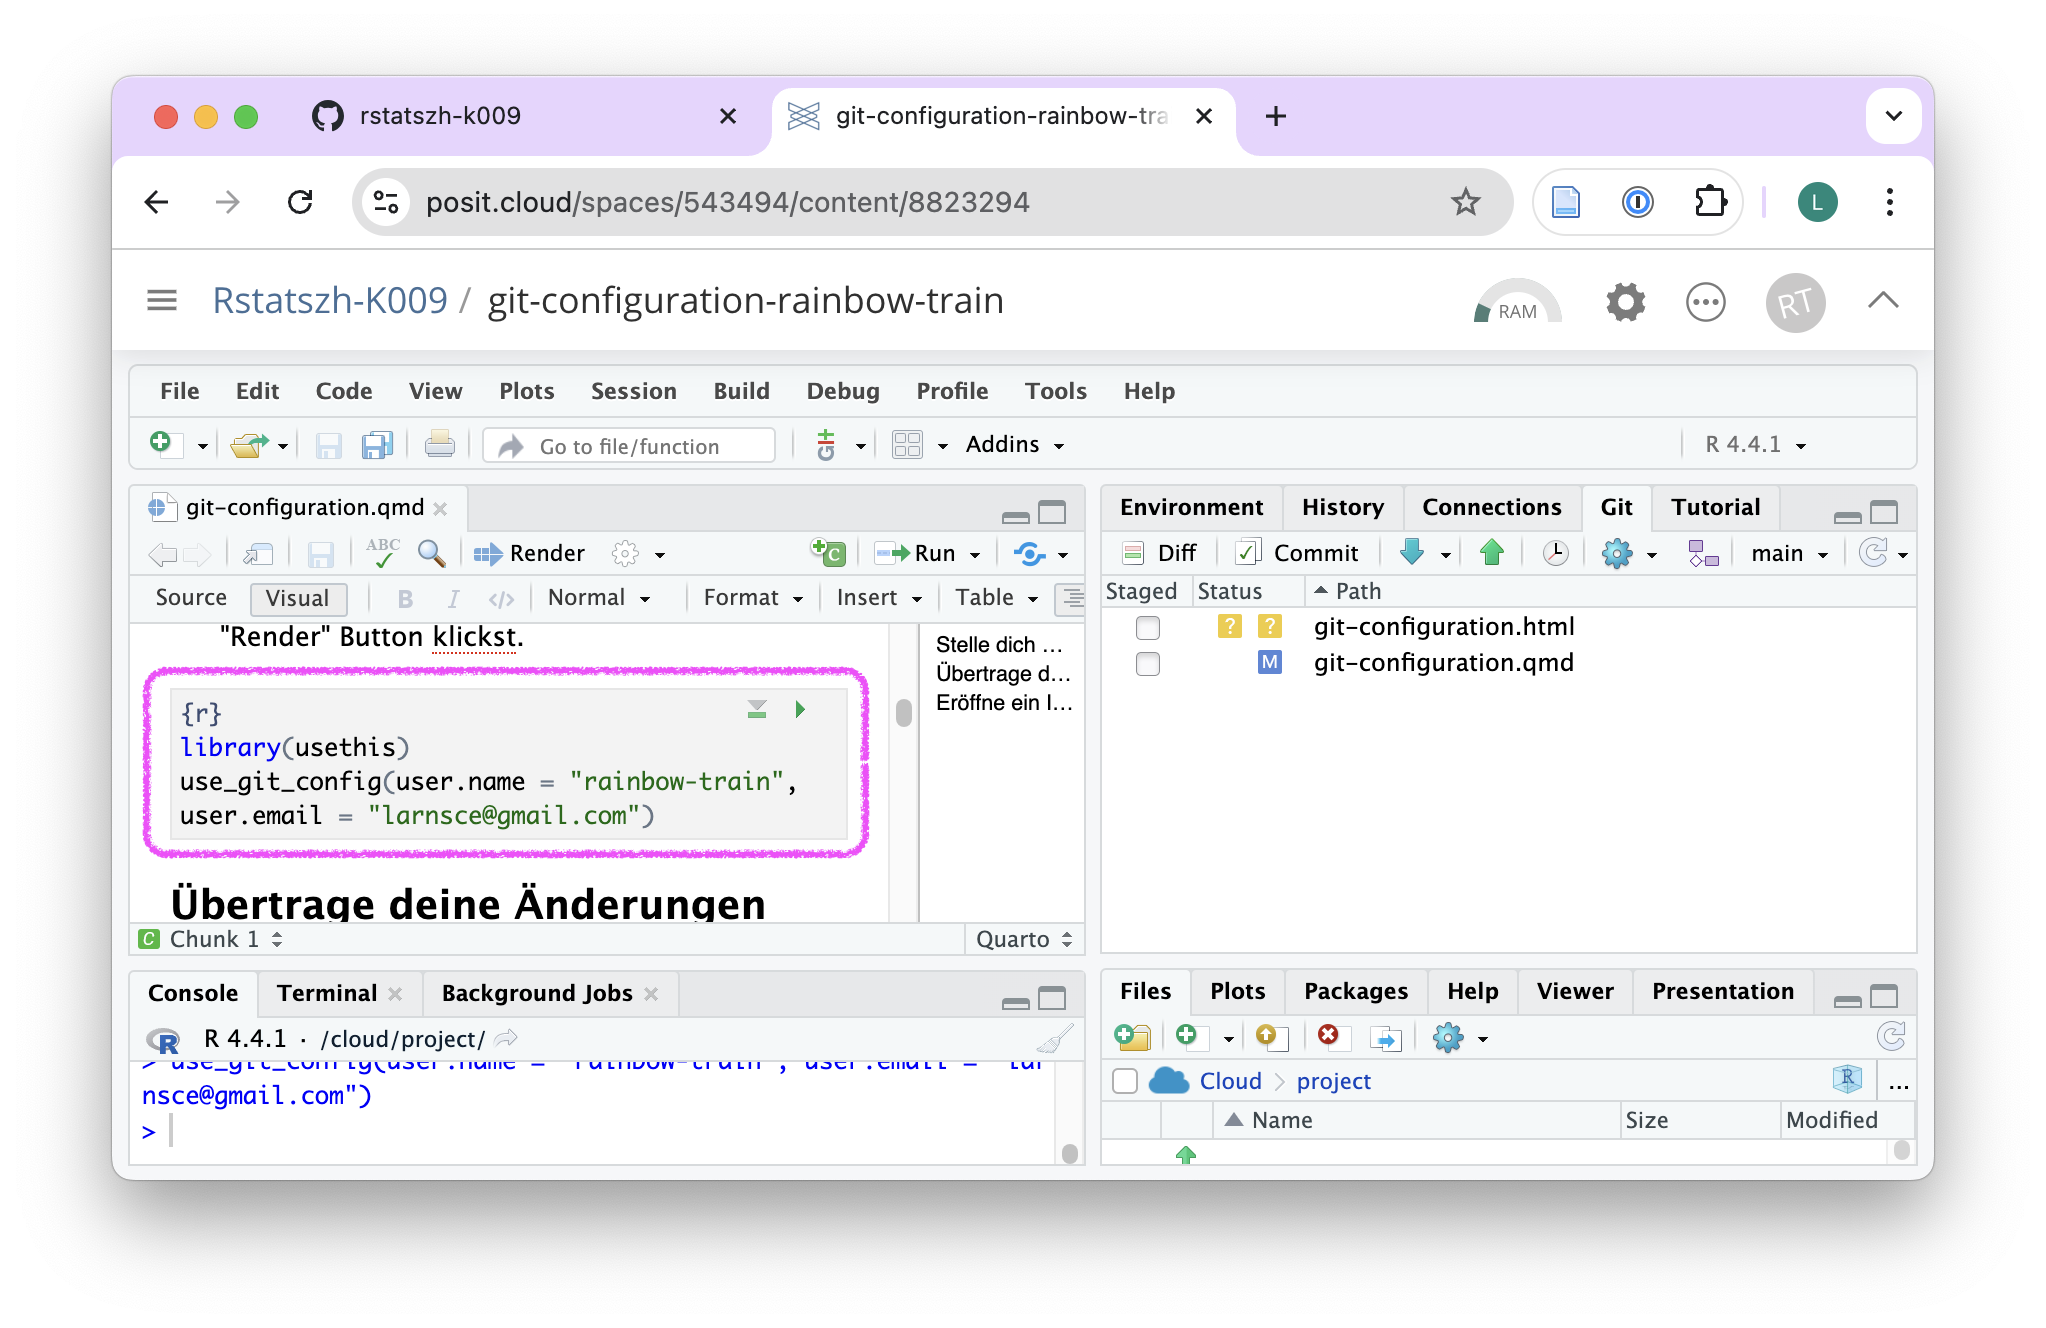Open the Run dropdown arrow

point(975,554)
